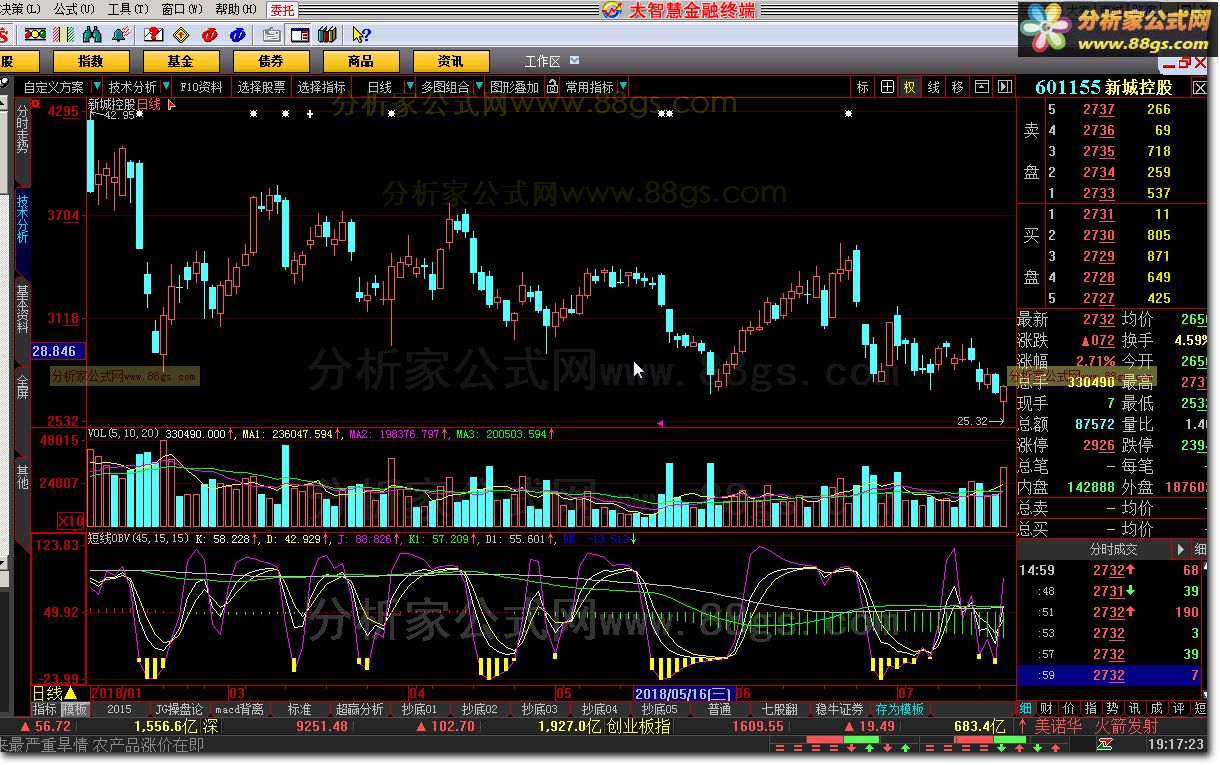Select the macd背离 indicator tab

tap(241, 709)
